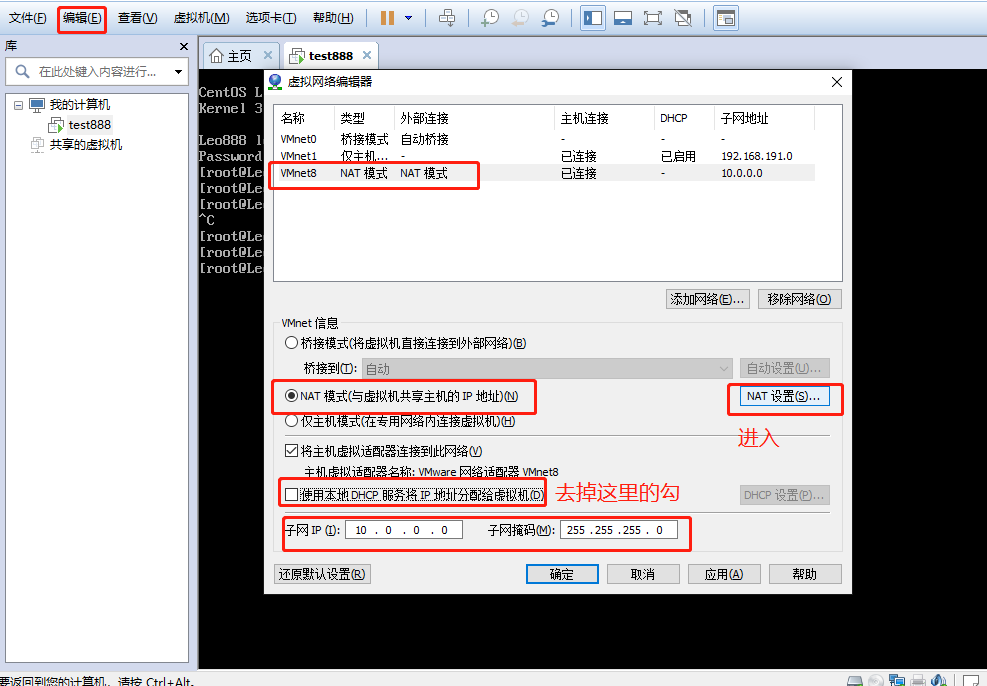Click the 帮助 button in dialog
The image size is (987, 686).
[x=805, y=574]
